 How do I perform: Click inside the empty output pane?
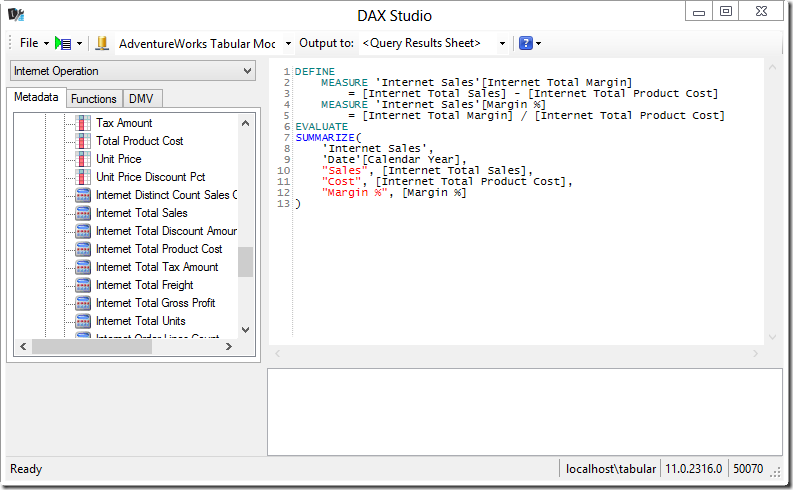524,412
